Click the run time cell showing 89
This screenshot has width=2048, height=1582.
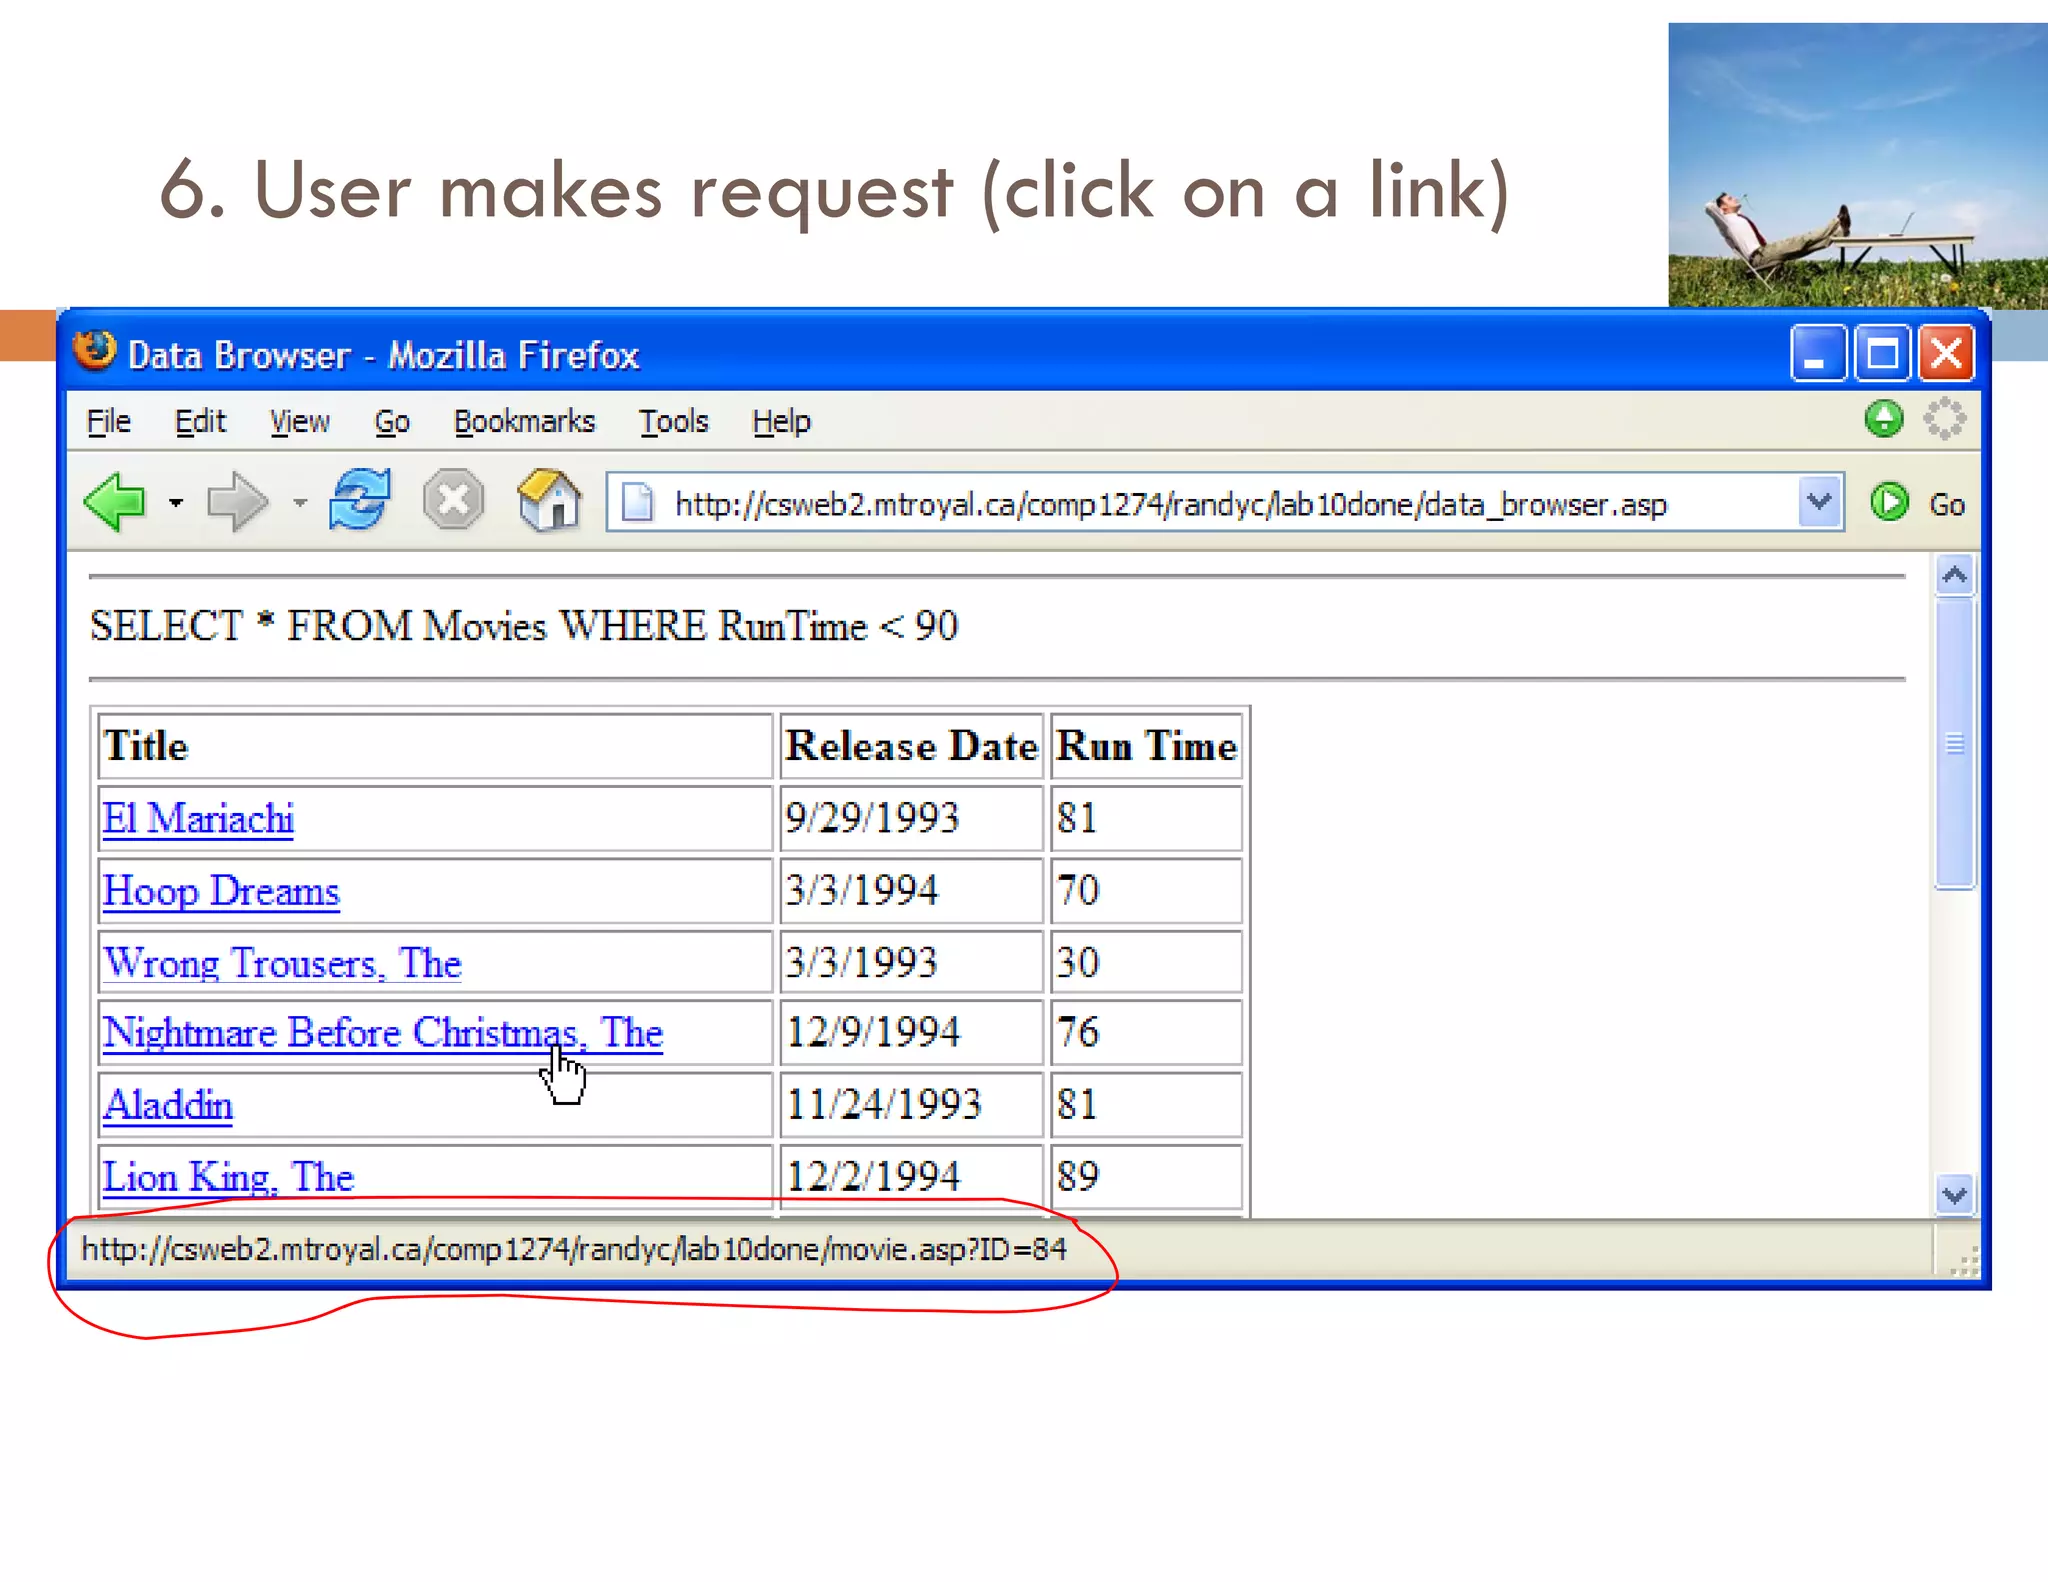(x=1146, y=1177)
